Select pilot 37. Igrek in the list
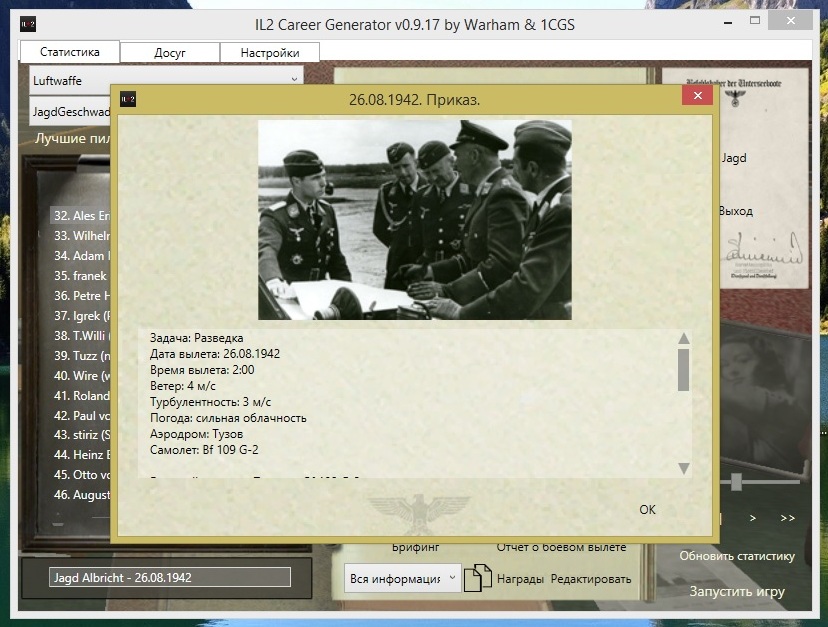The image size is (828, 627). point(81,315)
